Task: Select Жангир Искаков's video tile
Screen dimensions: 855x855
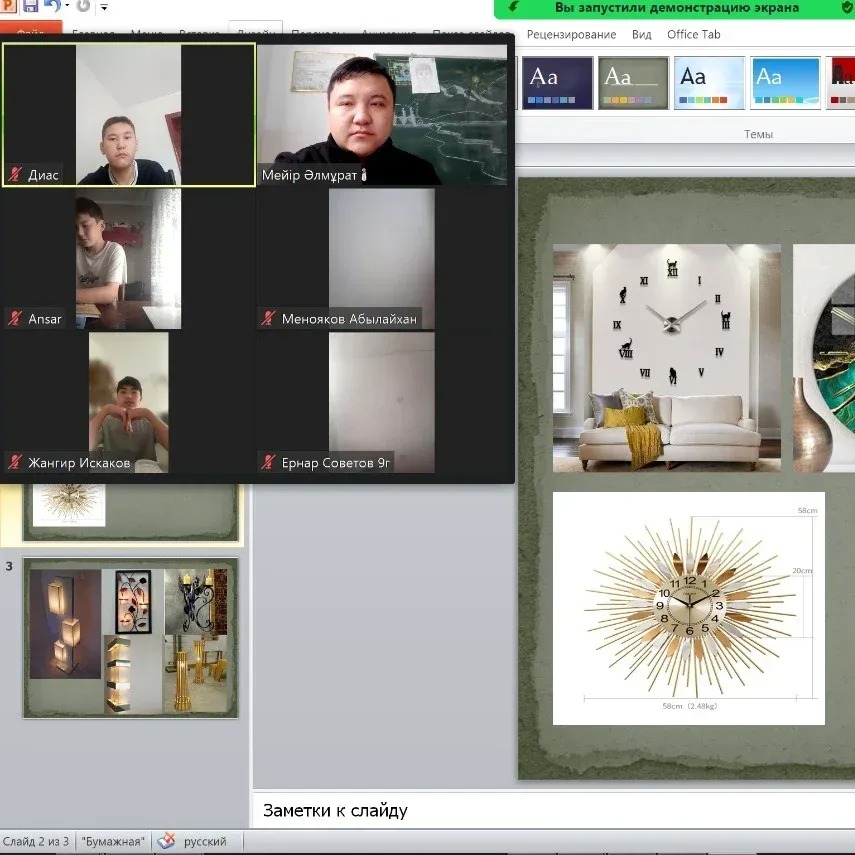Action: click(129, 403)
